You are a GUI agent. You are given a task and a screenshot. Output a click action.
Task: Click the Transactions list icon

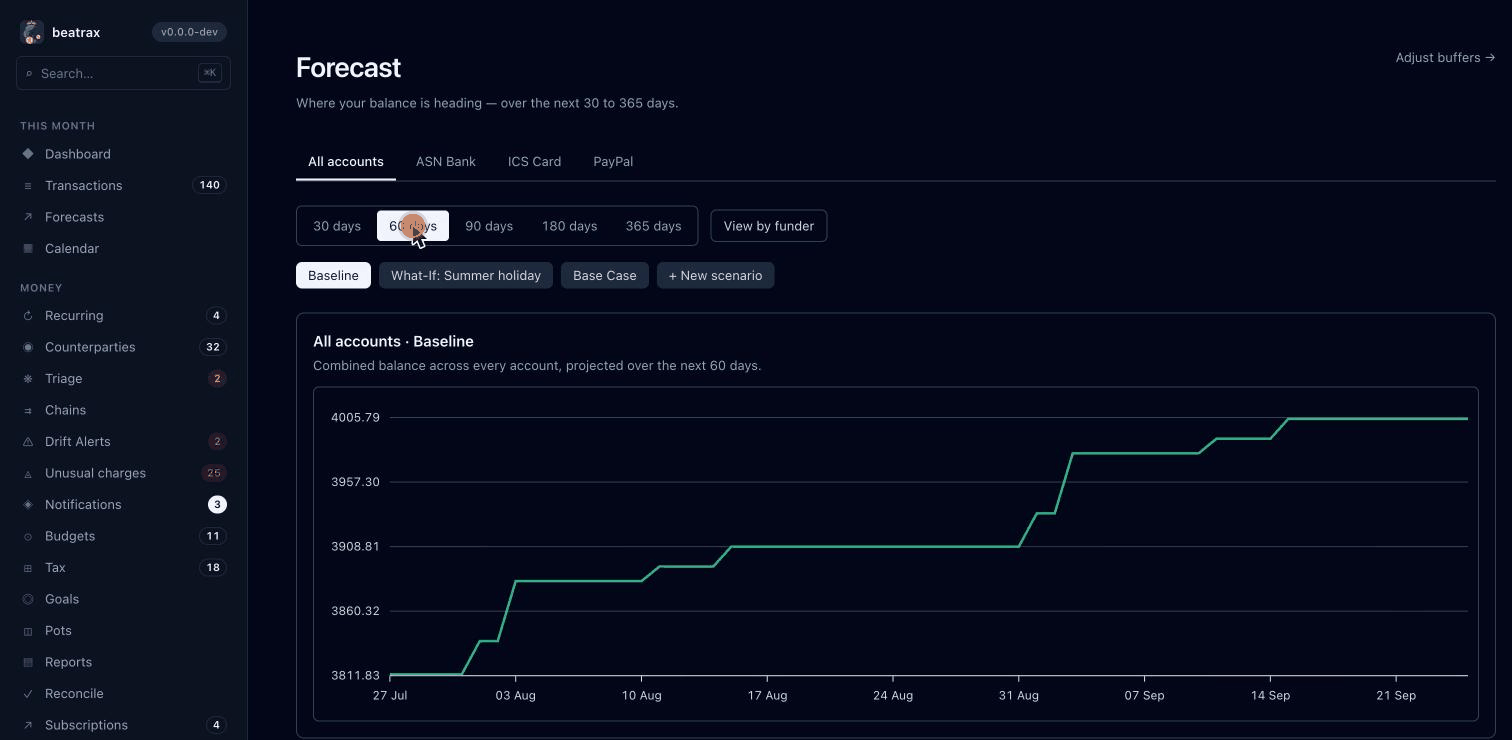pos(28,186)
